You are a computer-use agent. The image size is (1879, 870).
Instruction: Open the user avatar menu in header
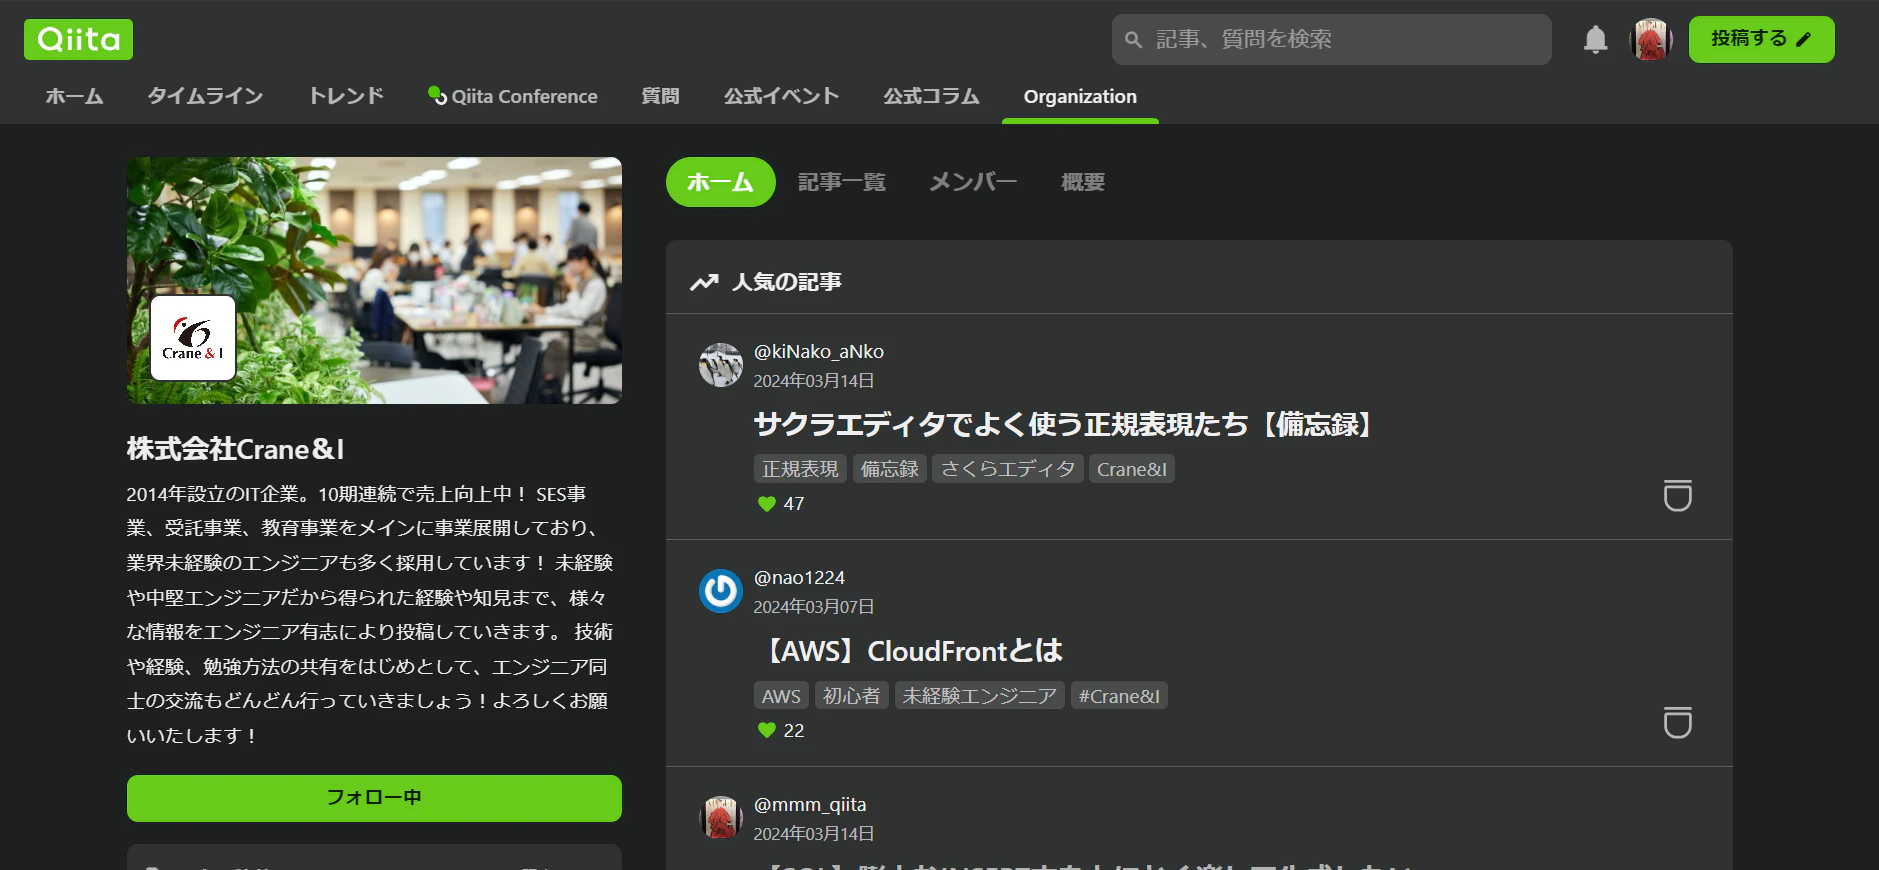pos(1651,39)
